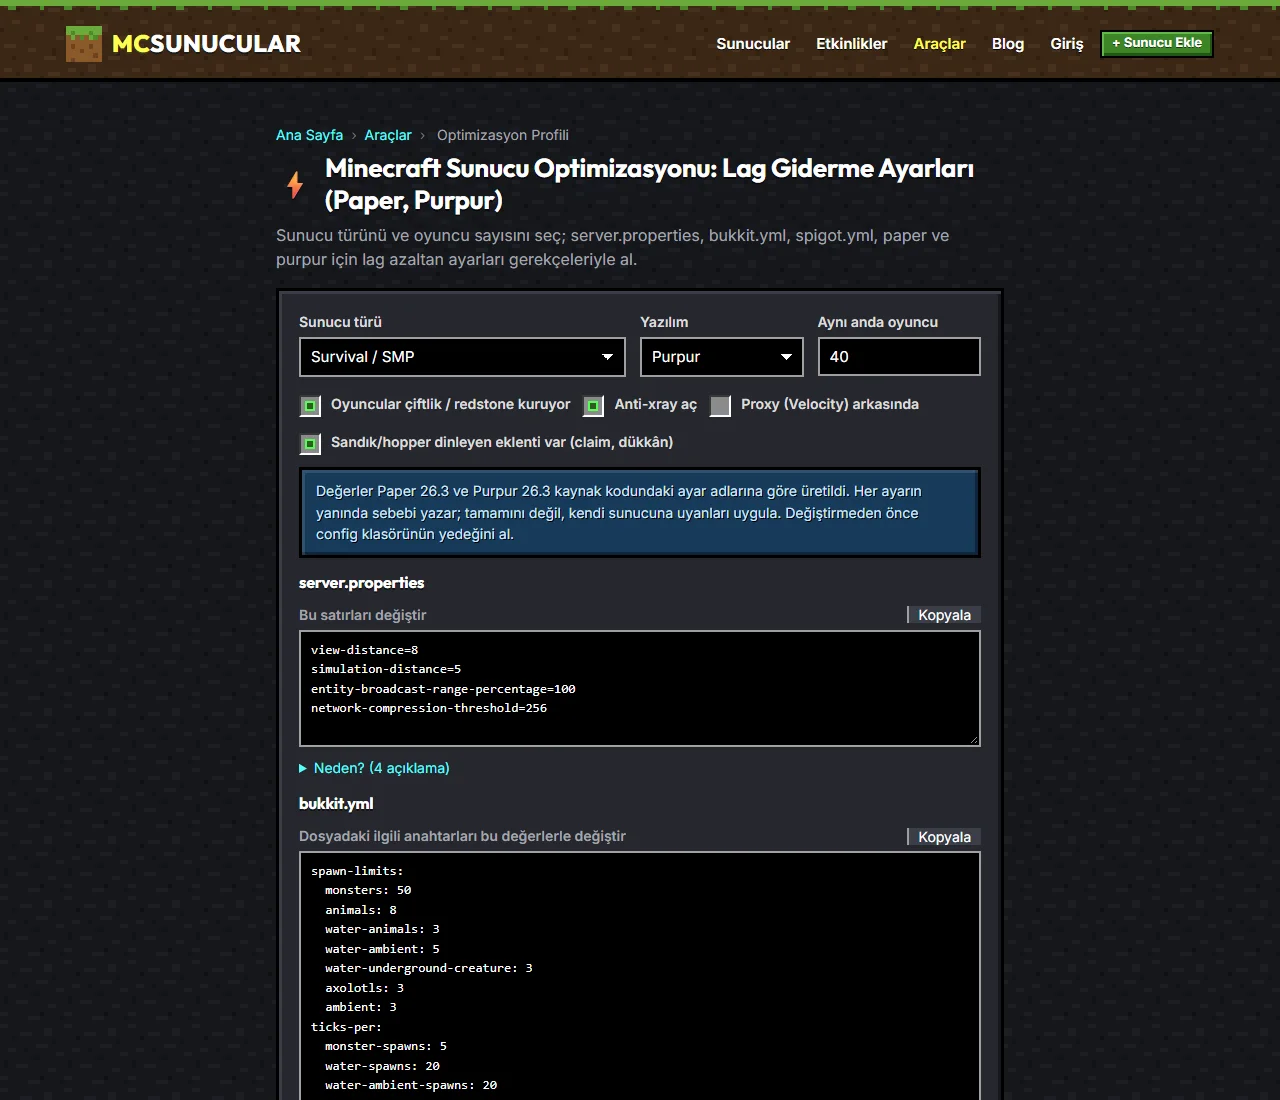Copy bukkit.yml using its Kopyala button
Screen dimensions: 1280x1100
click(x=944, y=837)
